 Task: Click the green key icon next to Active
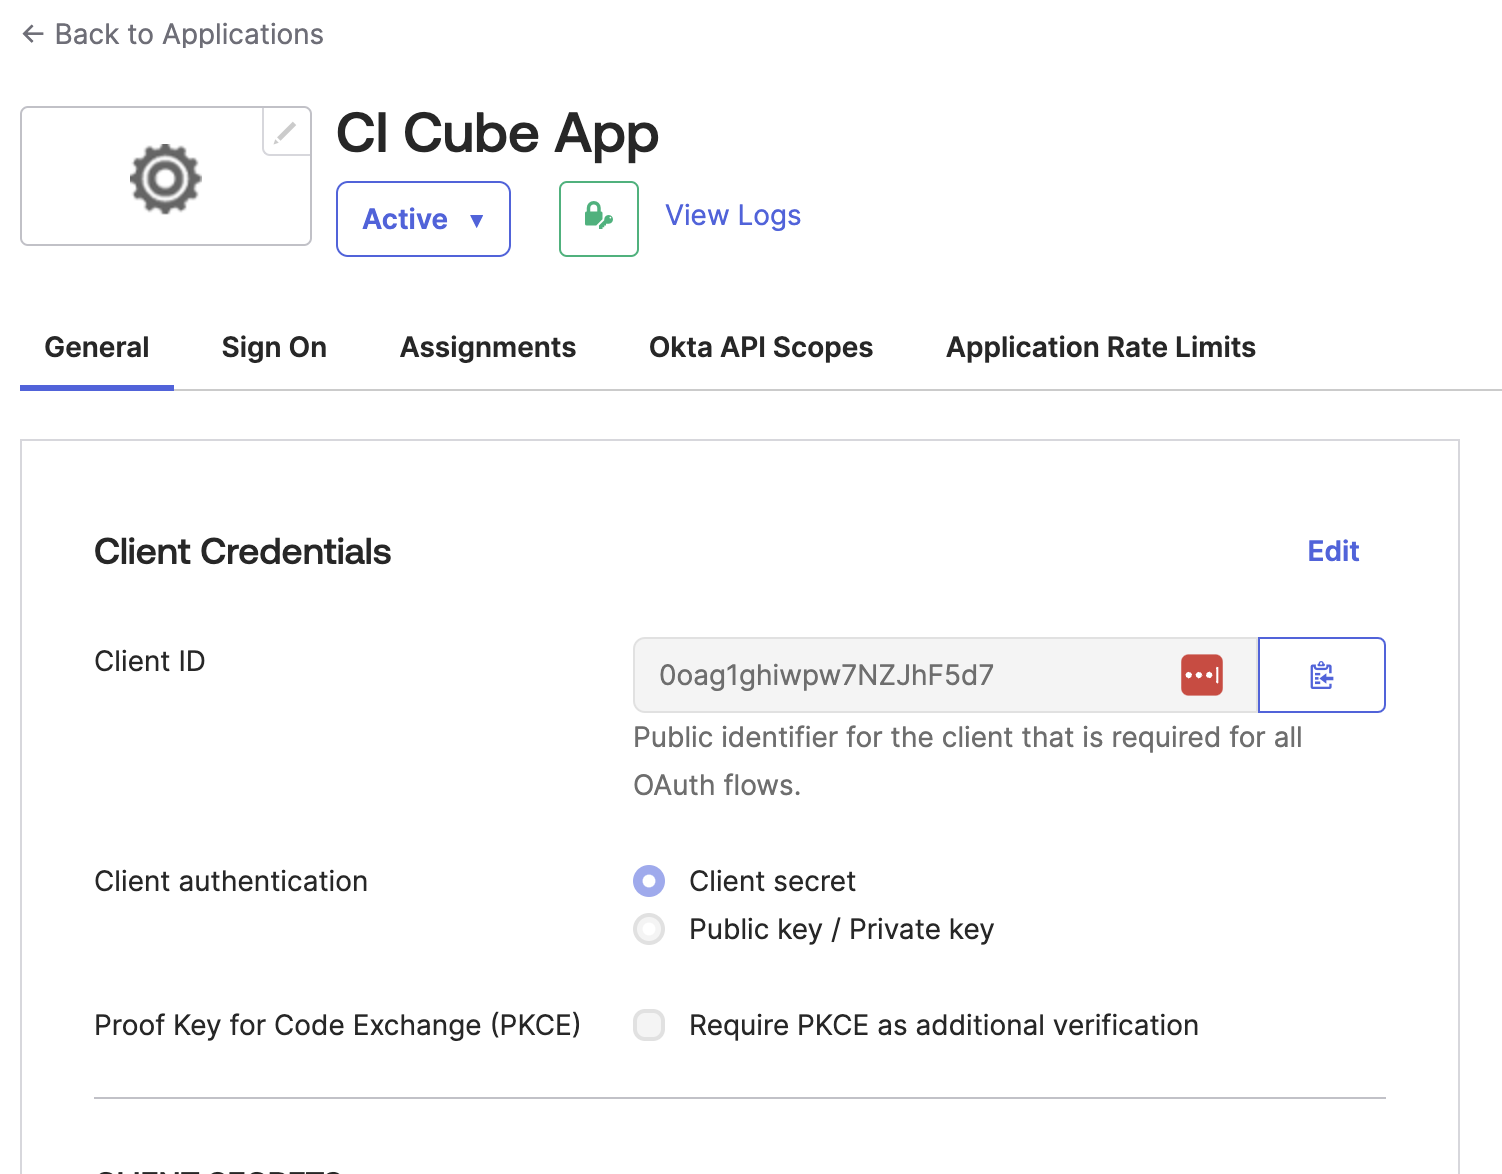point(598,218)
